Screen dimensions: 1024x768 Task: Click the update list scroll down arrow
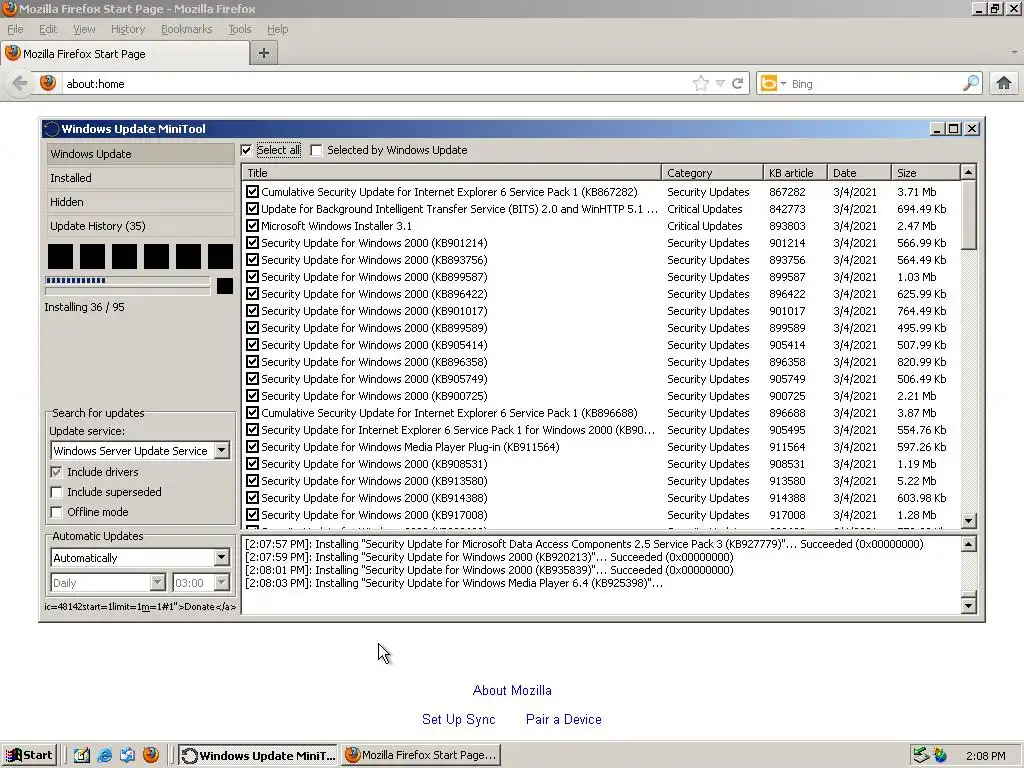[968, 520]
